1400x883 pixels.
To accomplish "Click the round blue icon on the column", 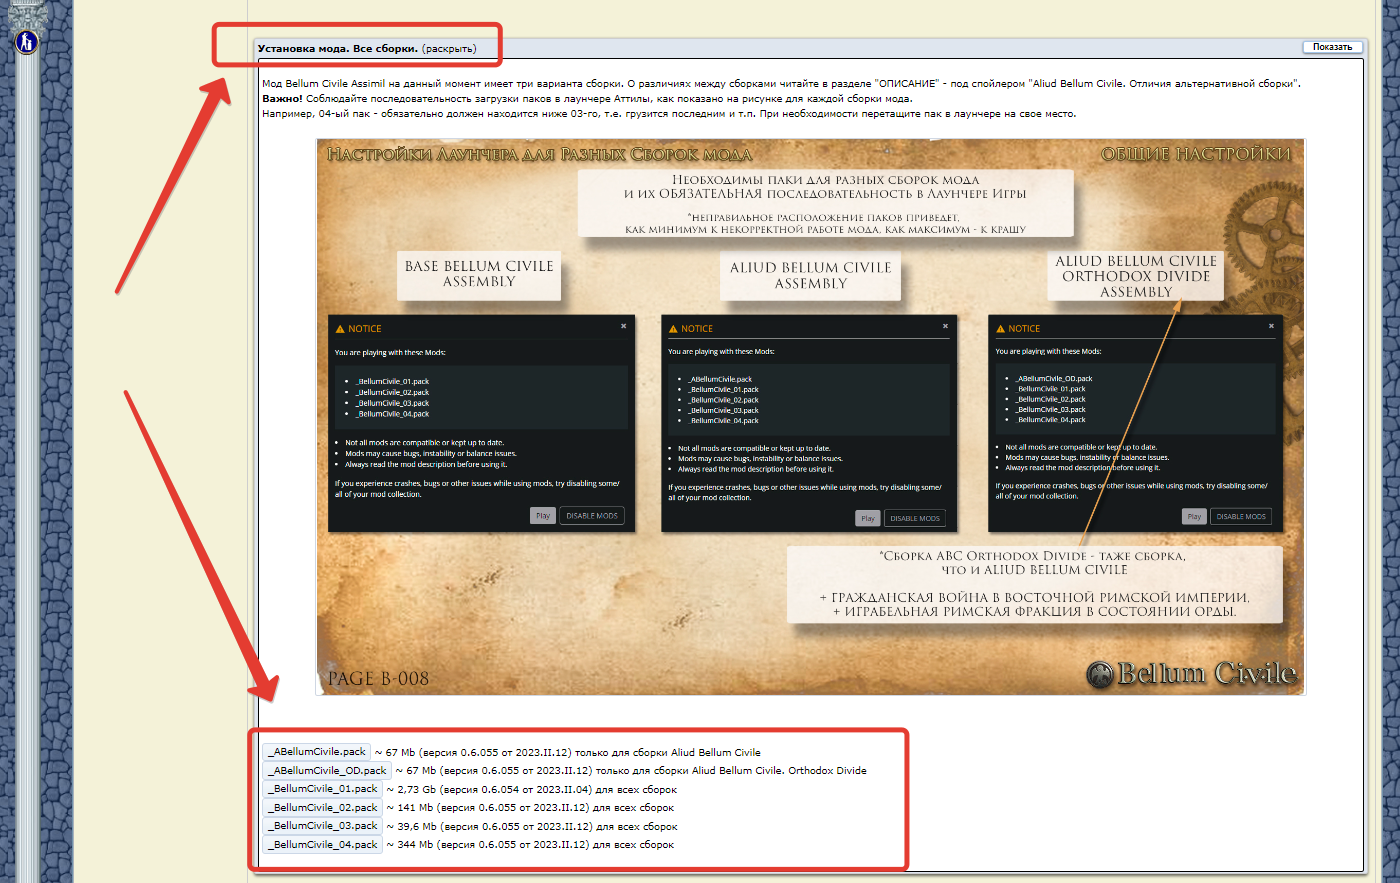I will 26,42.
